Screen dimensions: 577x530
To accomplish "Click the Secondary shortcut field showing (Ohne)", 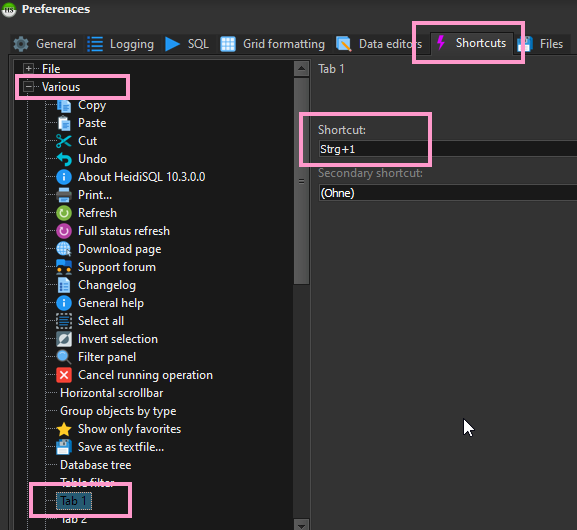I will 448,193.
